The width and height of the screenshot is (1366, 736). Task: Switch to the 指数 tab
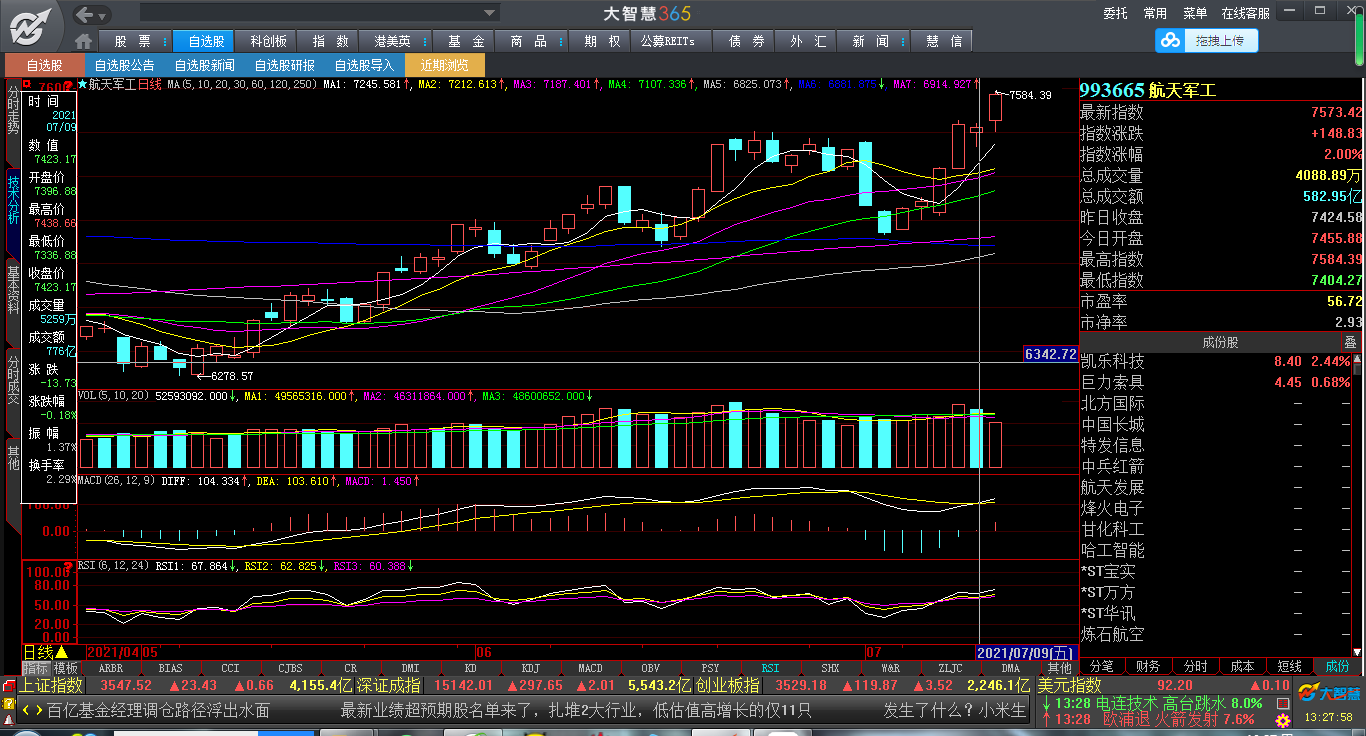click(x=330, y=41)
